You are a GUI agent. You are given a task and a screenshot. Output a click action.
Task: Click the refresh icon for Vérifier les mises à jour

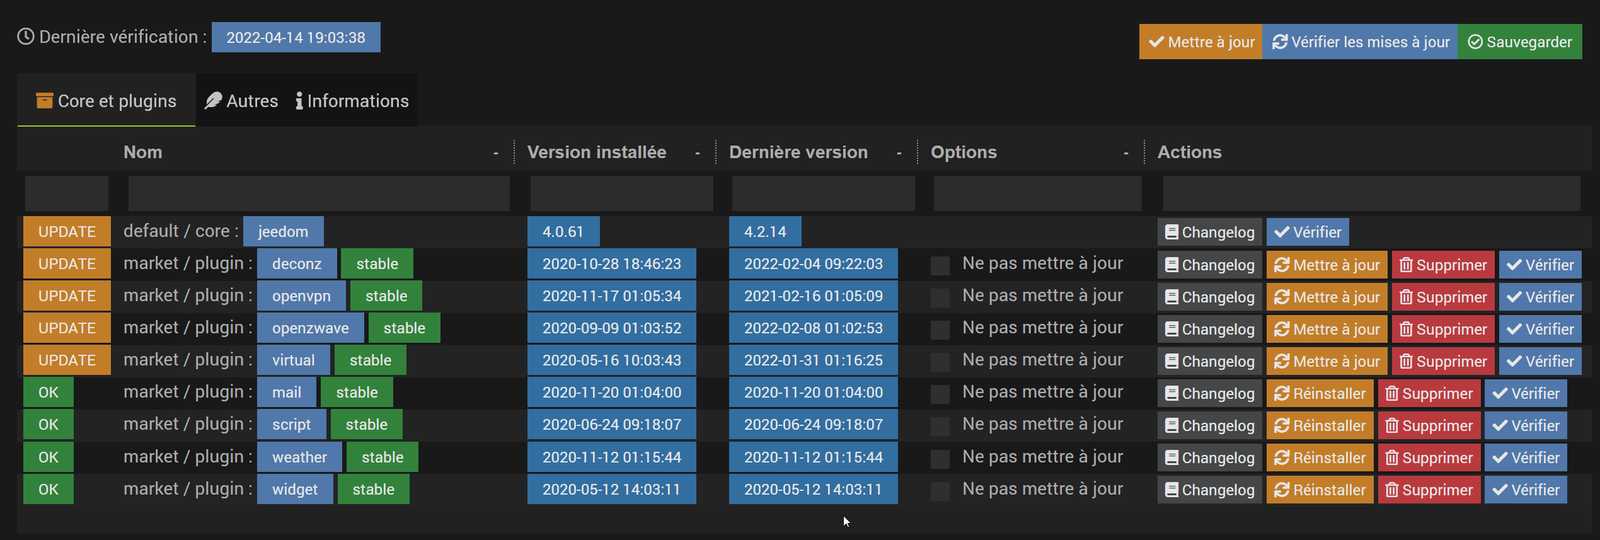click(x=1280, y=42)
